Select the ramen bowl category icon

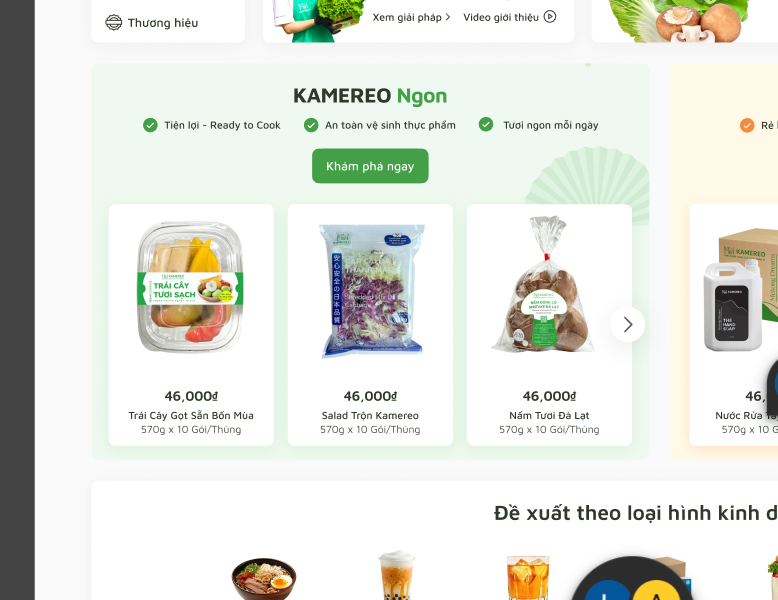tap(263, 579)
